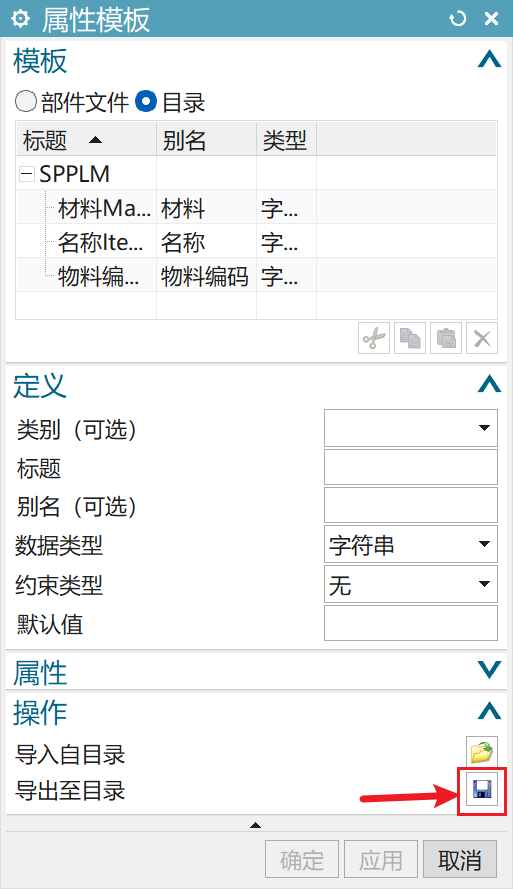The image size is (513, 889).
Task: Click the delete X icon below the table
Action: (x=482, y=338)
